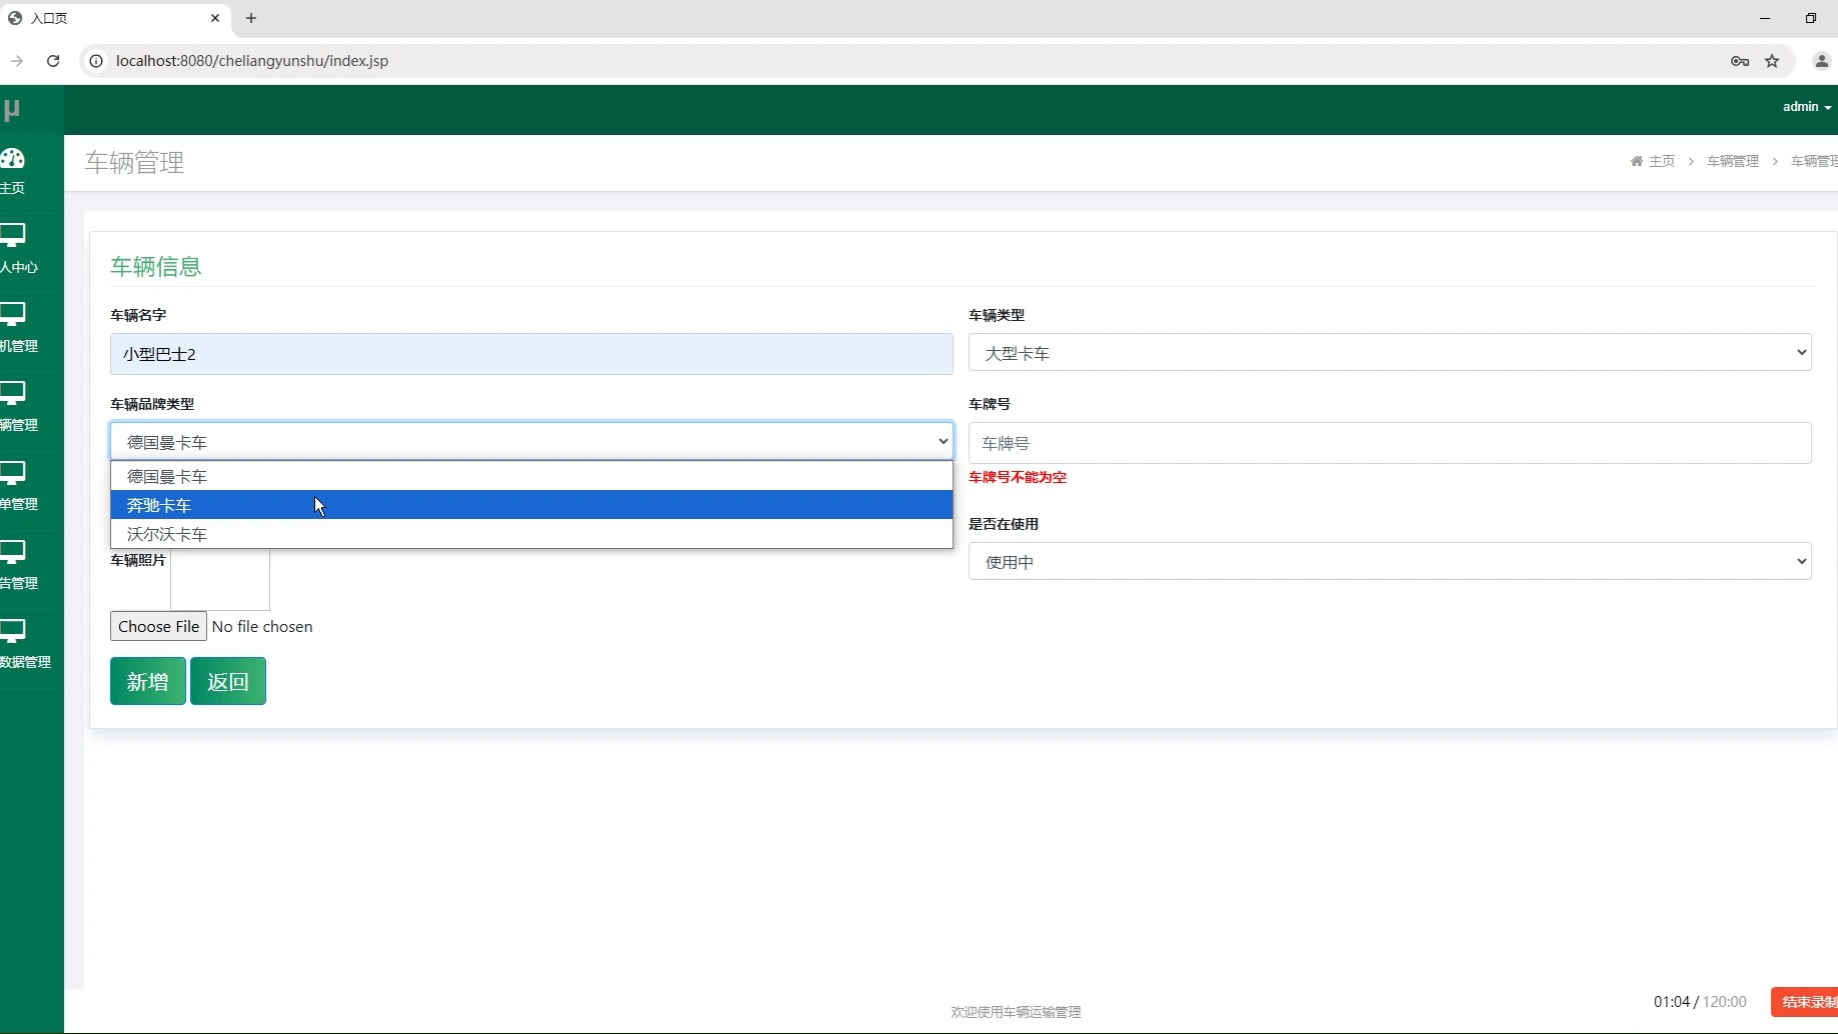Select 沃尔沃卡车 option in list

coord(531,534)
